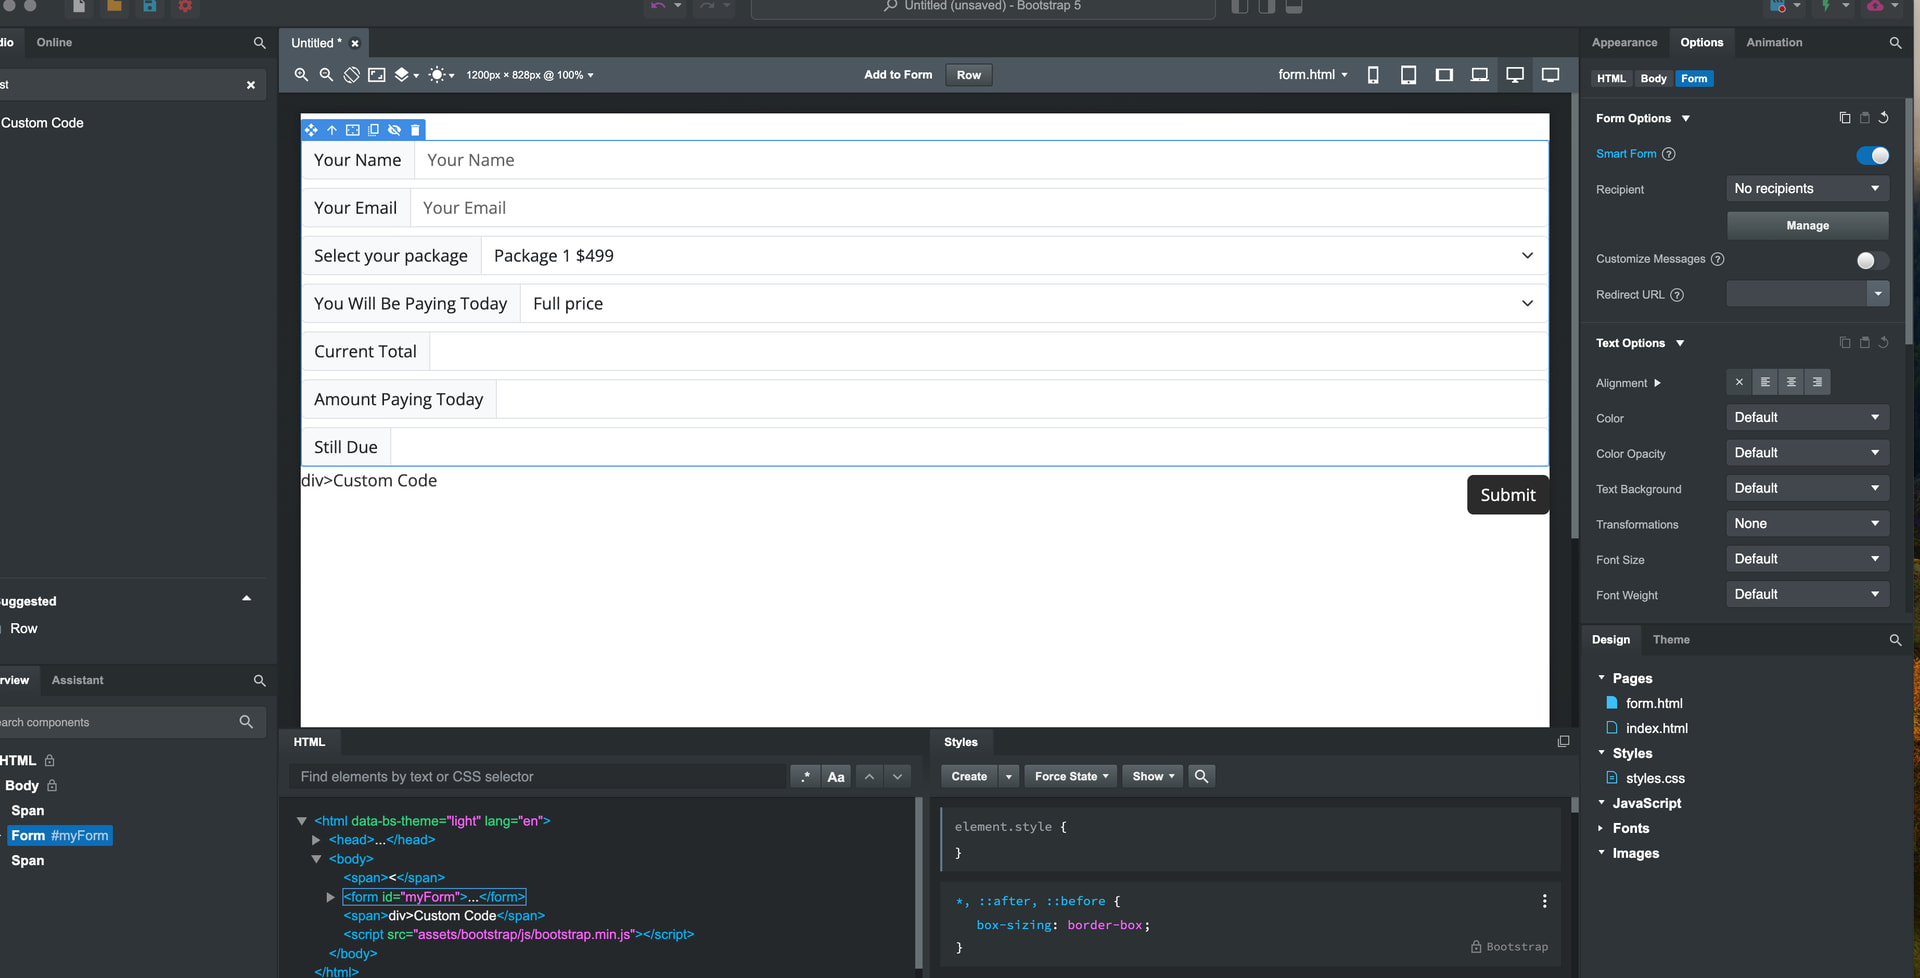Switch preview to mobile phone size
This screenshot has height=978, width=1920.
tap(1373, 75)
